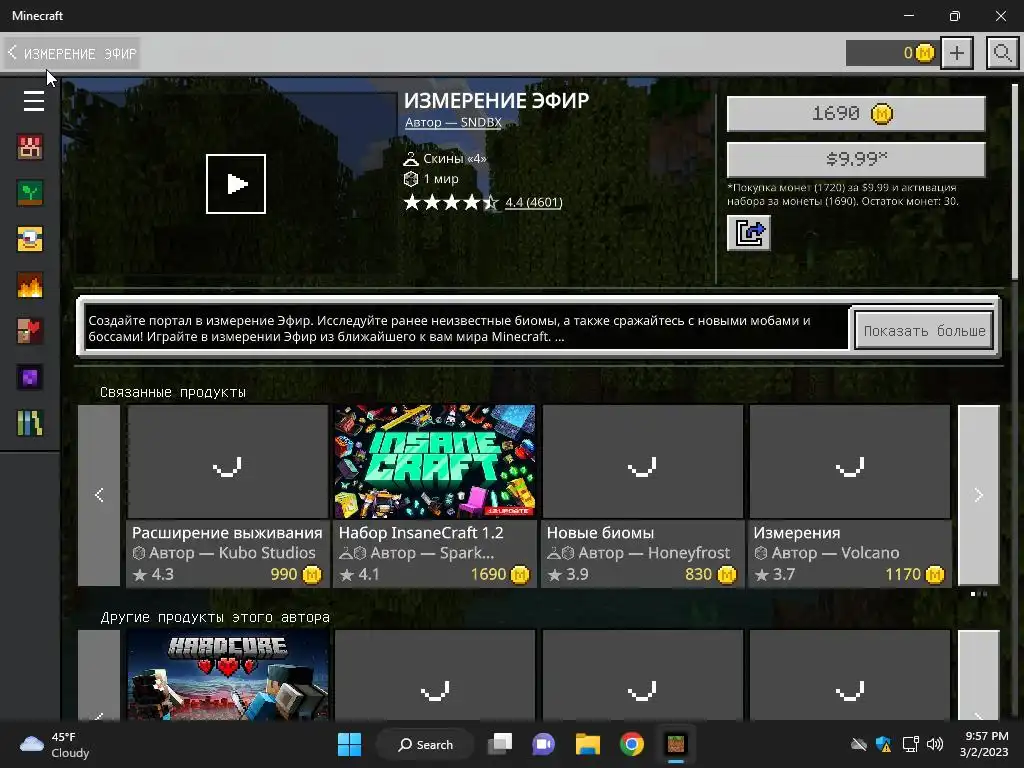Image resolution: width=1024 pixels, height=768 pixels.
Task: Go back via ИЗМЕРЕНИЕ ЭФИР header button
Action: coord(72,53)
